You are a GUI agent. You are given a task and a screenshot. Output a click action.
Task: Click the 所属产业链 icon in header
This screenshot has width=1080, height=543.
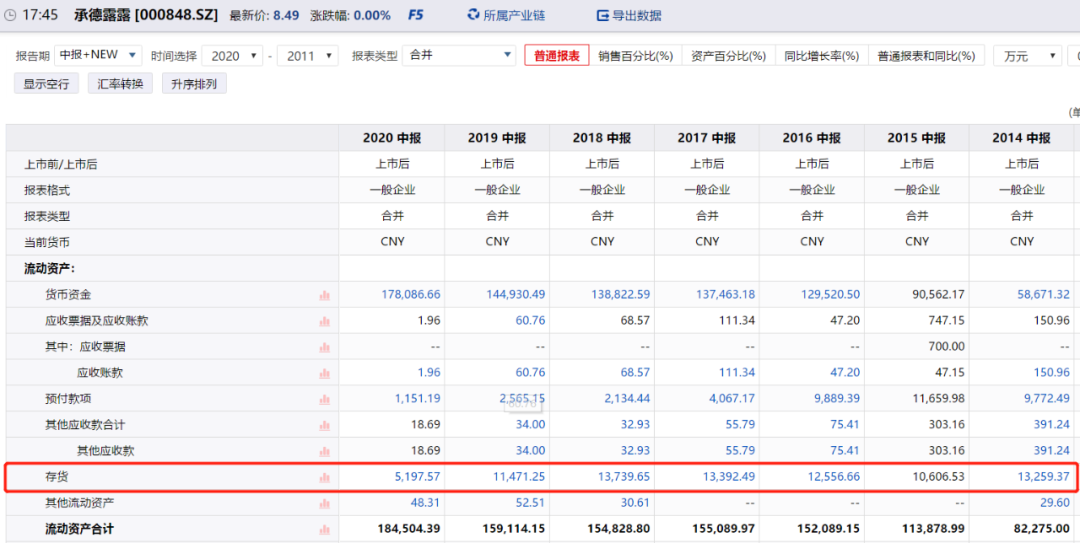(473, 16)
